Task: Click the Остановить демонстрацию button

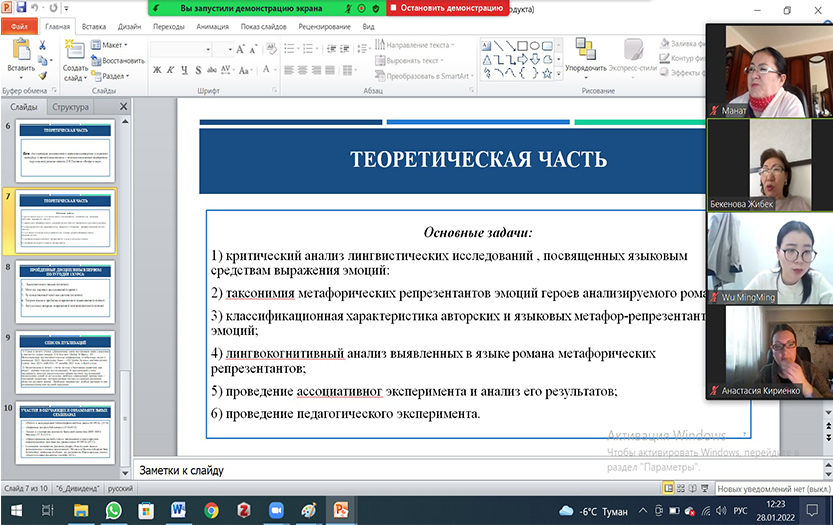Action: point(447,8)
